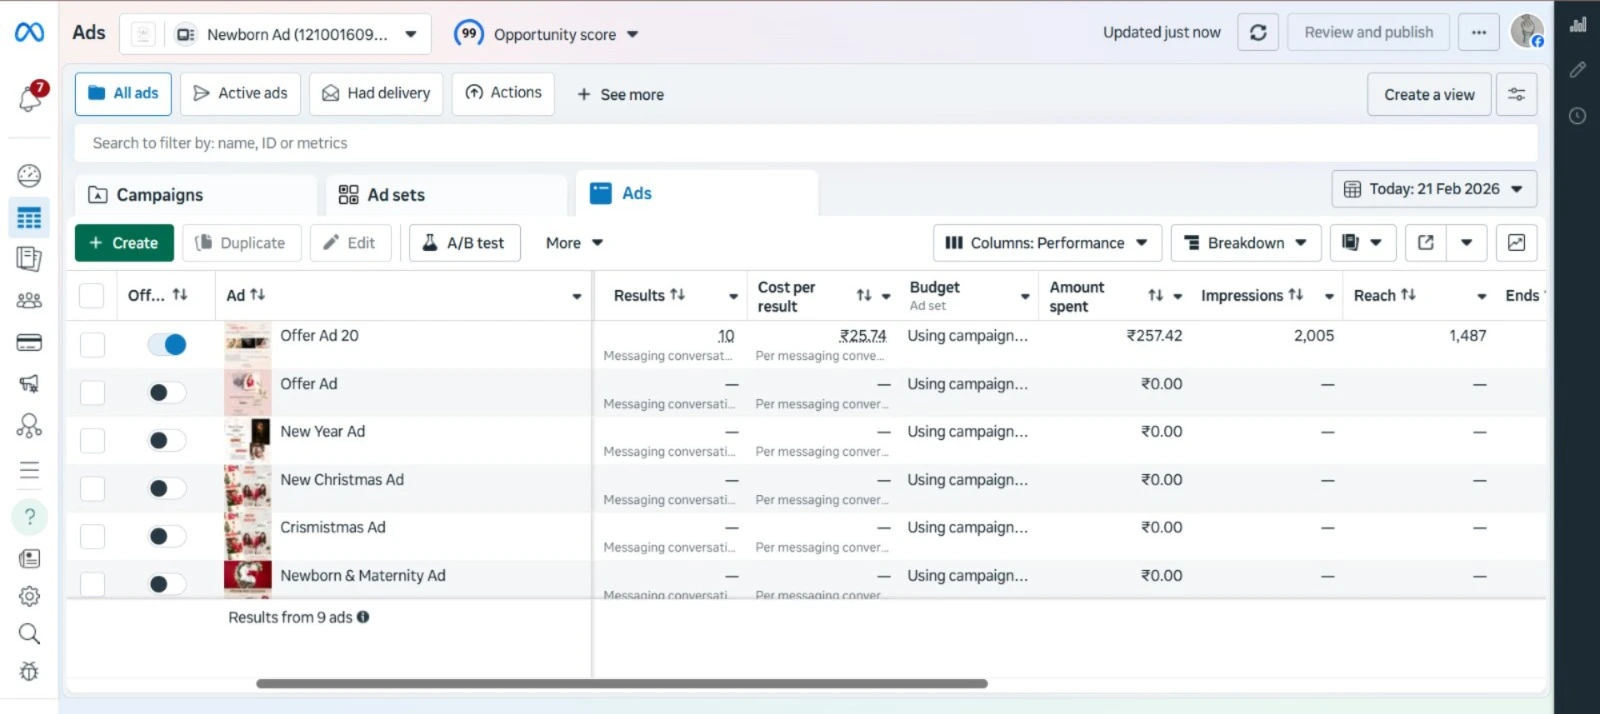This screenshot has height=714, width=1600.
Task: Open the settings gear icon in sidebar
Action: pos(29,596)
